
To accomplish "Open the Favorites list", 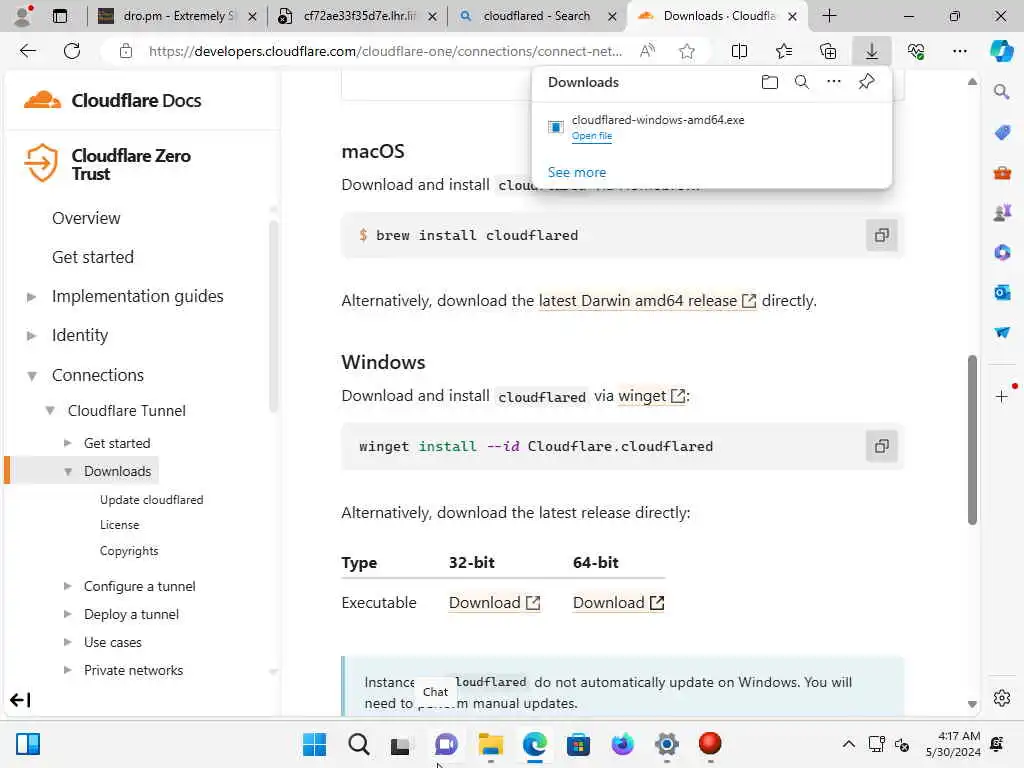I will [784, 51].
